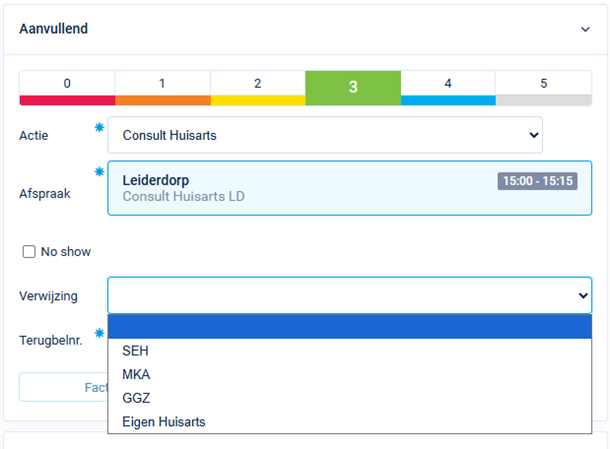The height and width of the screenshot is (449, 610).
Task: Select the Leiderdorp appointment card
Action: (x=300, y=188)
